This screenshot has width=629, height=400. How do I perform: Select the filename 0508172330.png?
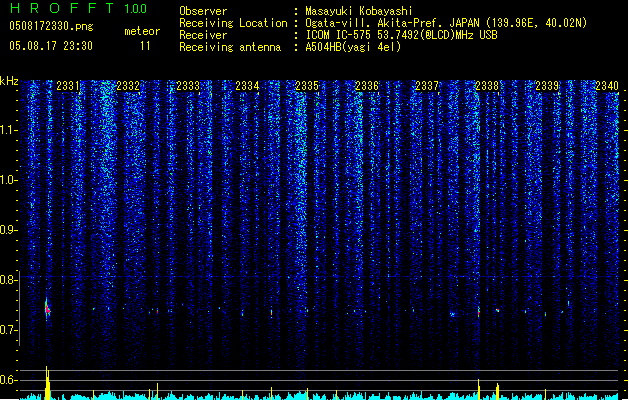pos(51,26)
